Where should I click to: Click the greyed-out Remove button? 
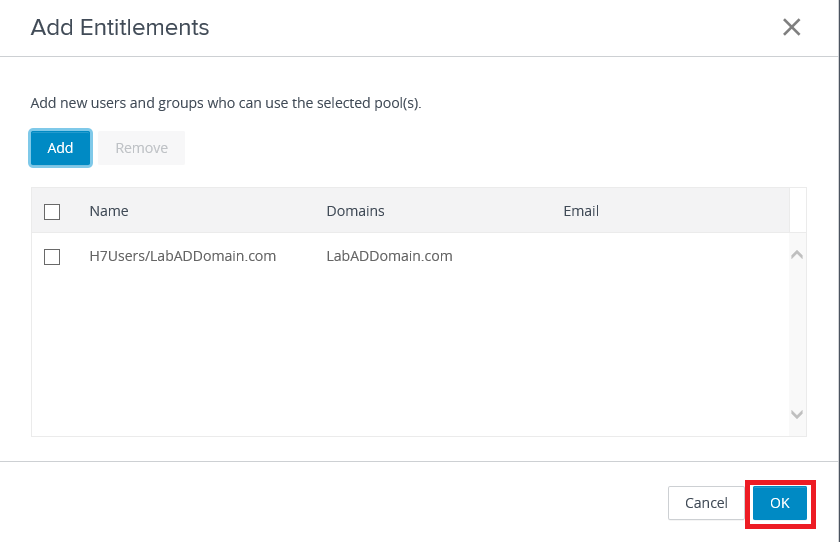point(141,148)
